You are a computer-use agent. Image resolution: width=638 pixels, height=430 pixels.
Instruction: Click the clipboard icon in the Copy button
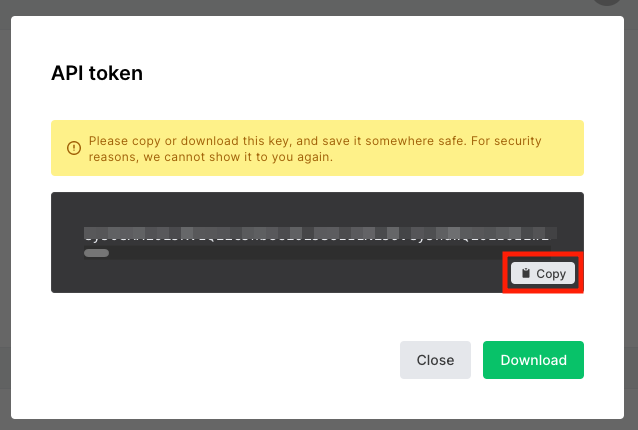526,273
